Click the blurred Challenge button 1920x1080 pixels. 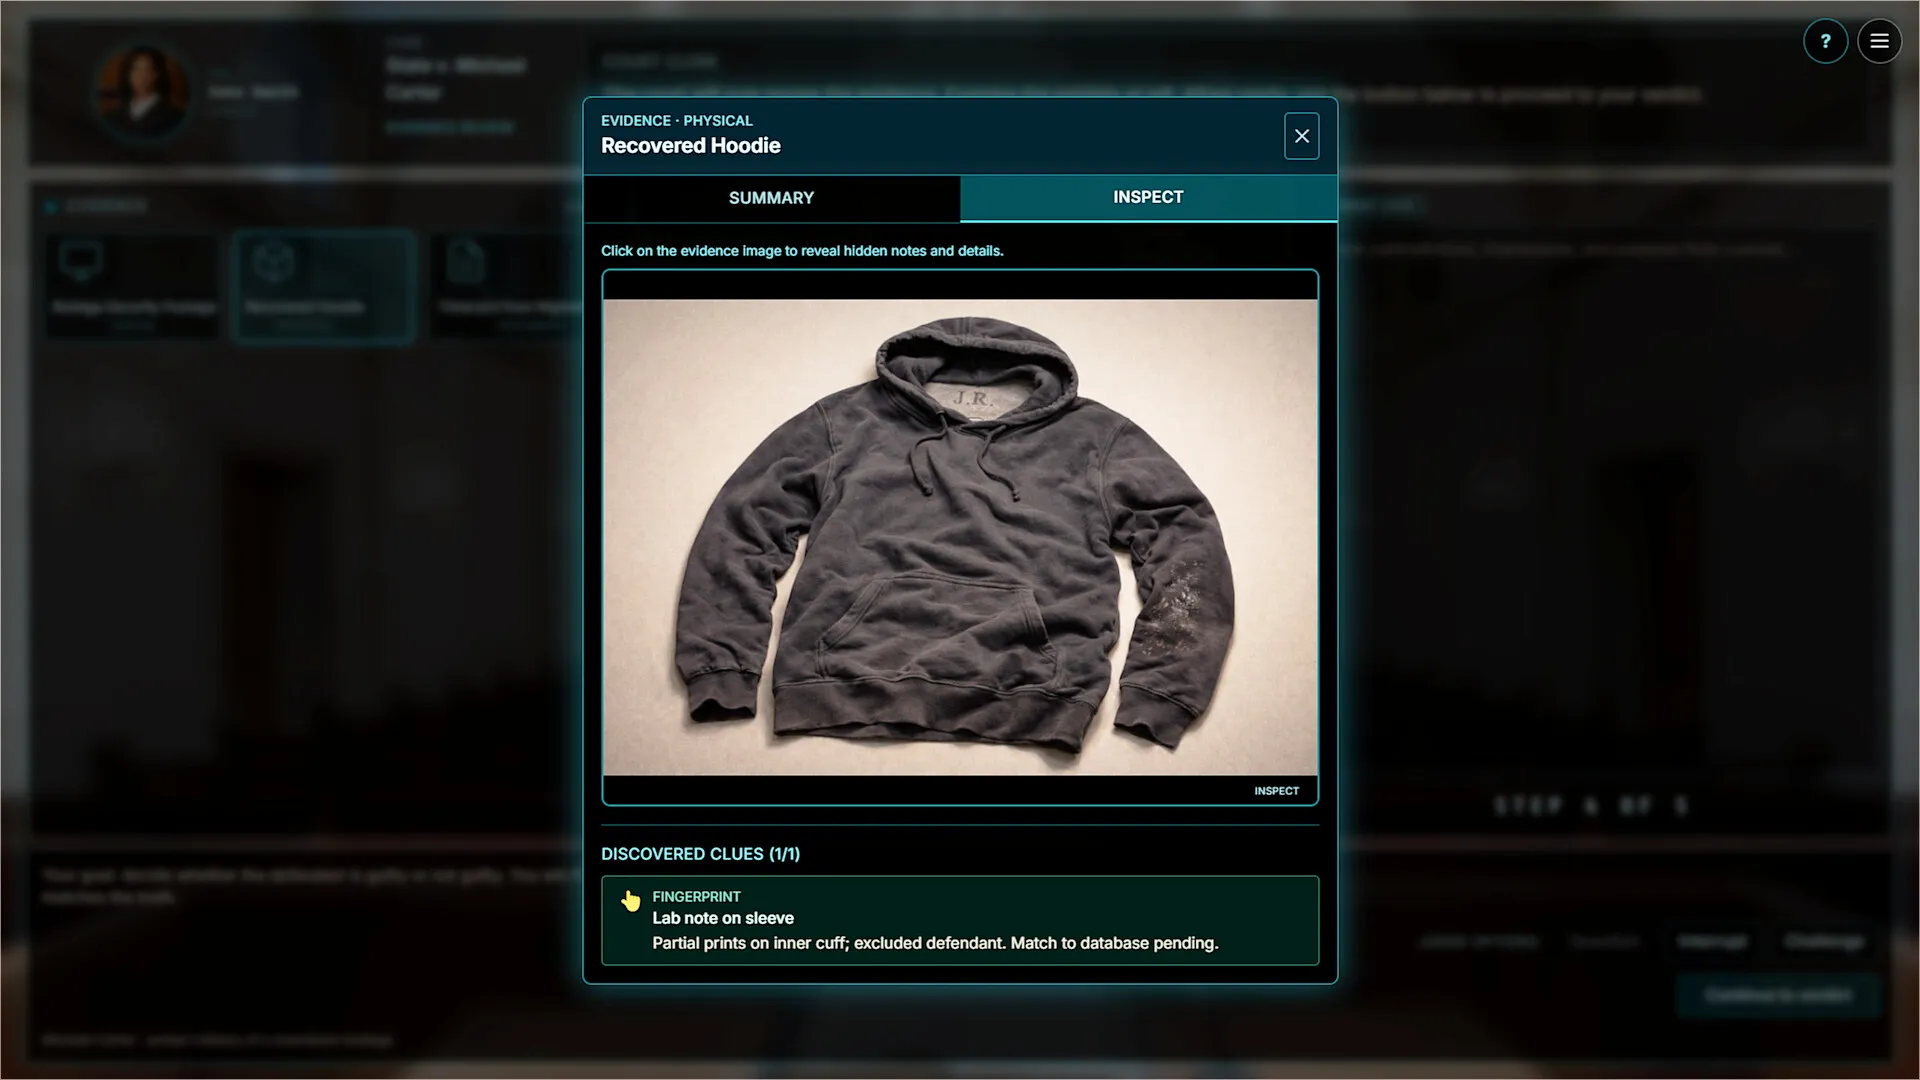tap(1824, 942)
